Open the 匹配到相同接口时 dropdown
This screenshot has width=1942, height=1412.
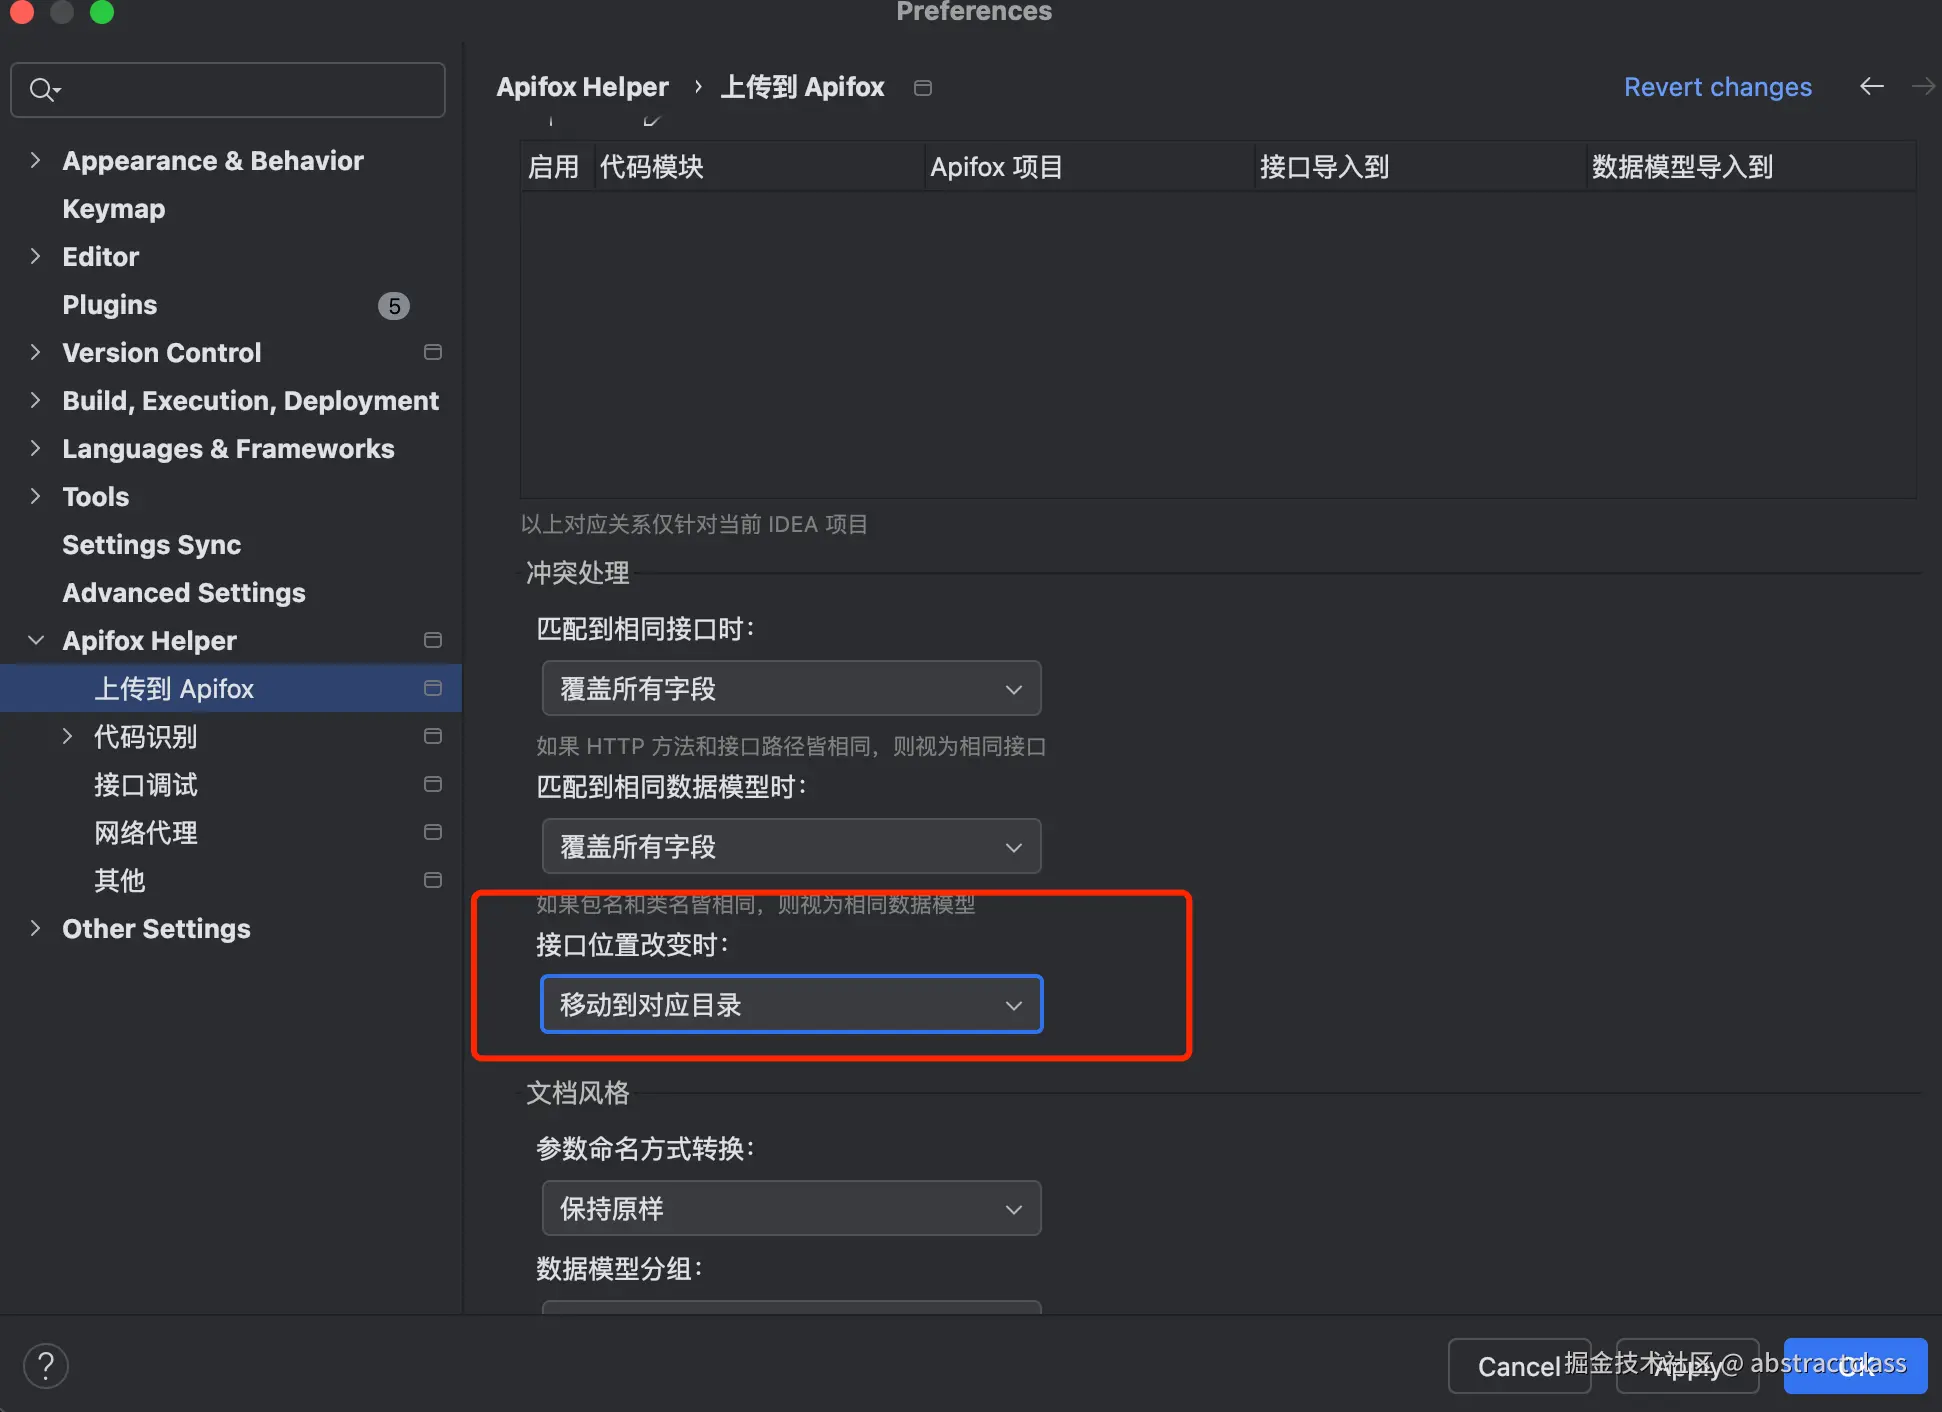(791, 688)
